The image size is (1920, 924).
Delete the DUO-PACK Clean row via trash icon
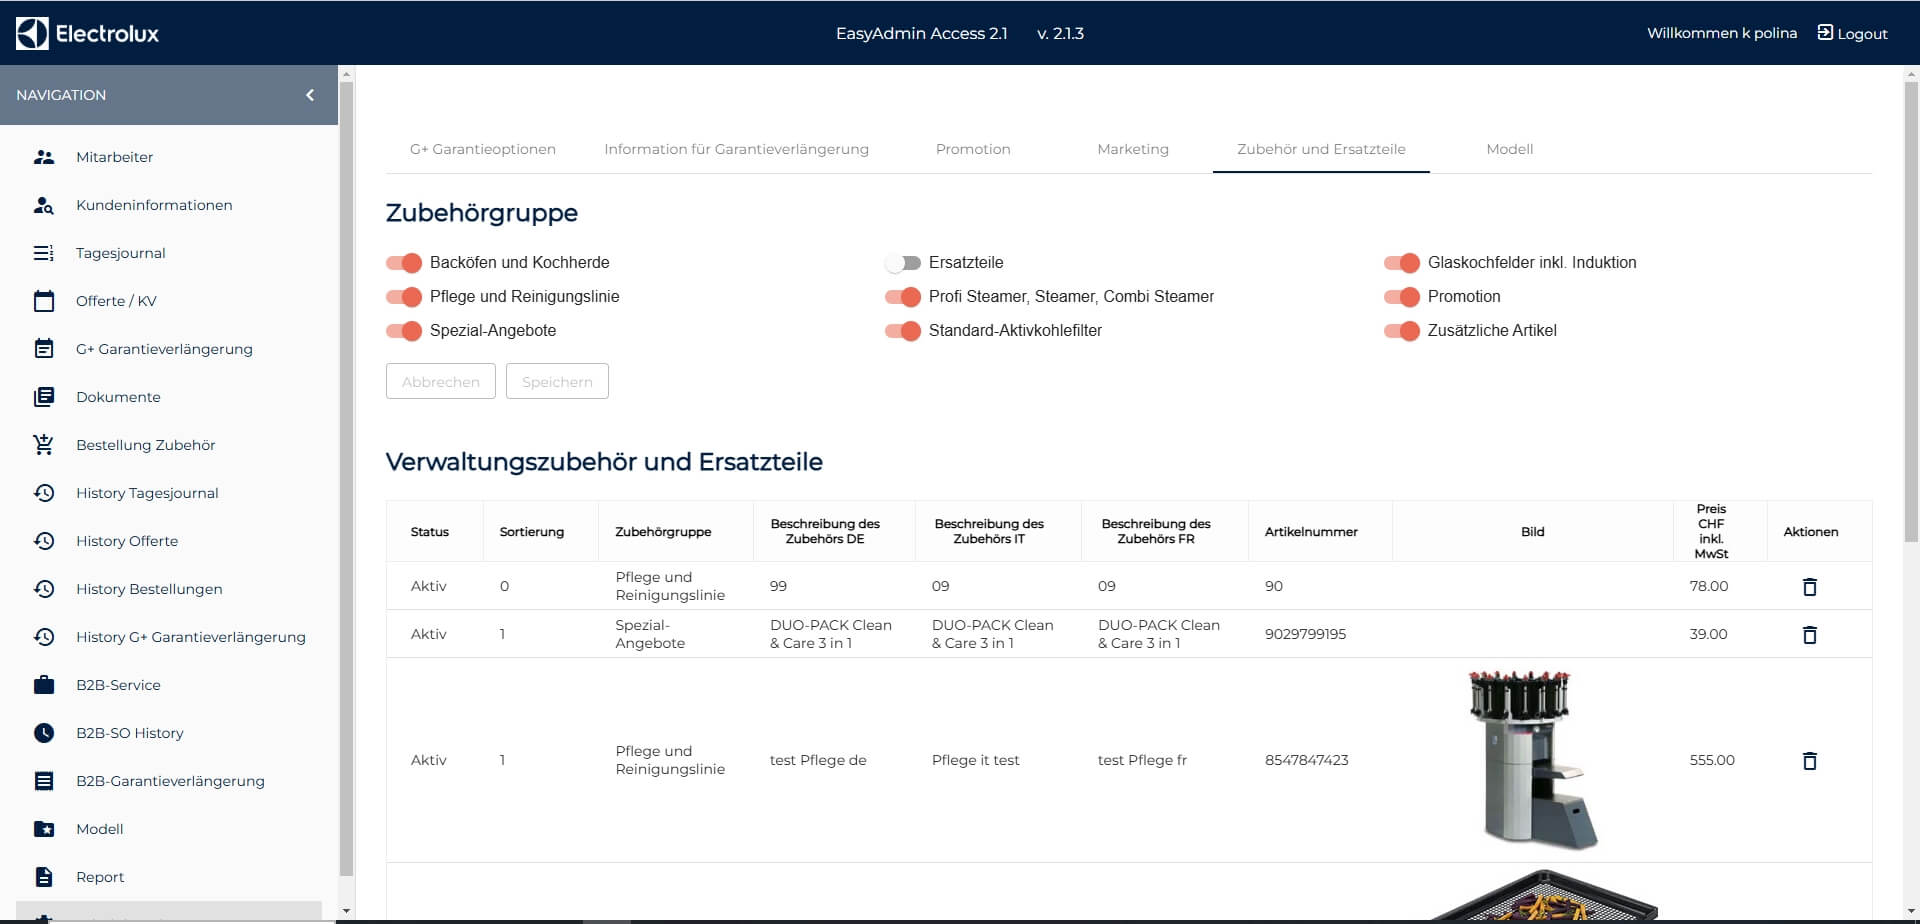coord(1809,635)
